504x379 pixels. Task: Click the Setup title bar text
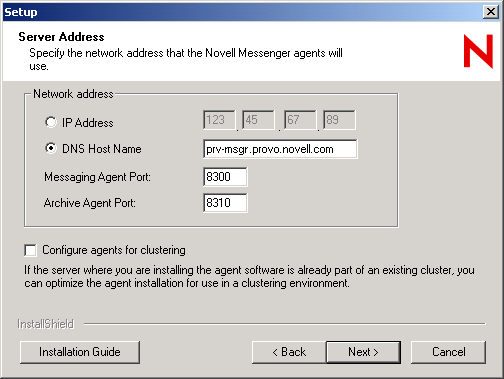[x=21, y=12]
